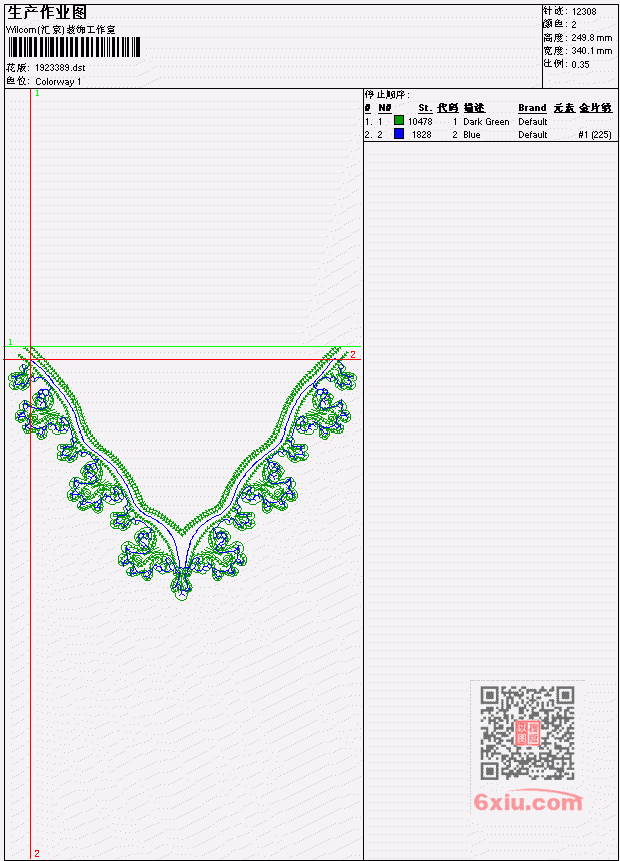Click the '生产作业图' title

(x=47, y=13)
